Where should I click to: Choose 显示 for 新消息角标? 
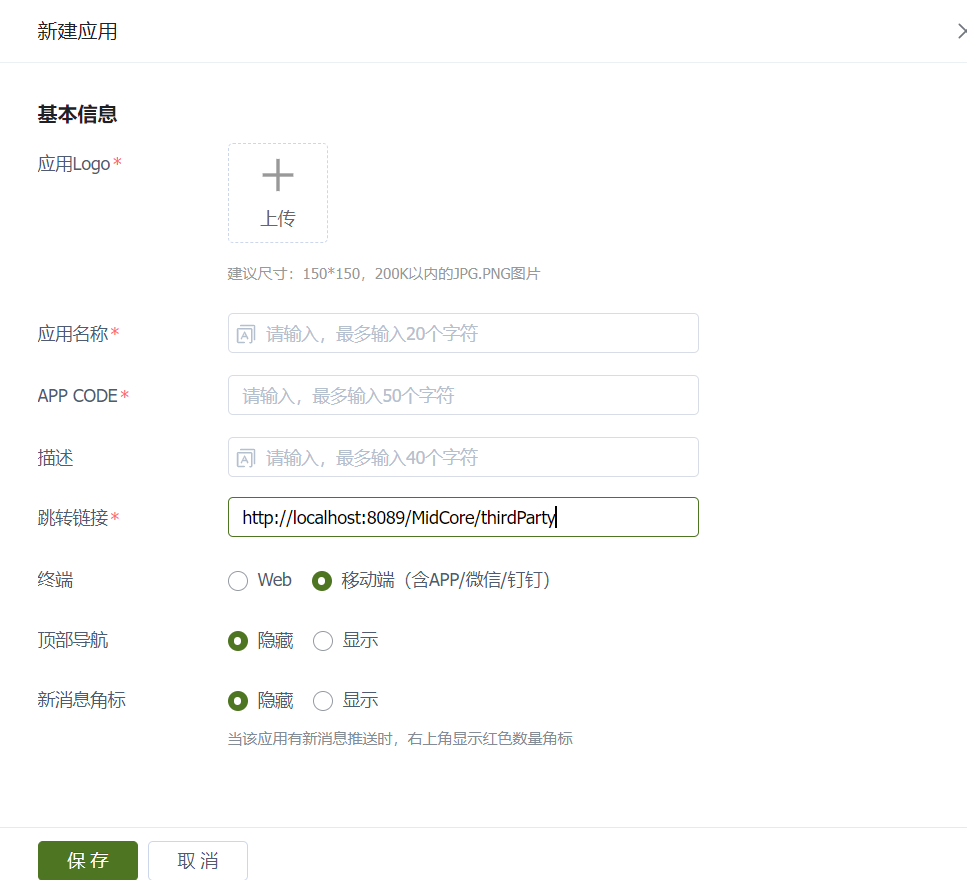coord(323,701)
